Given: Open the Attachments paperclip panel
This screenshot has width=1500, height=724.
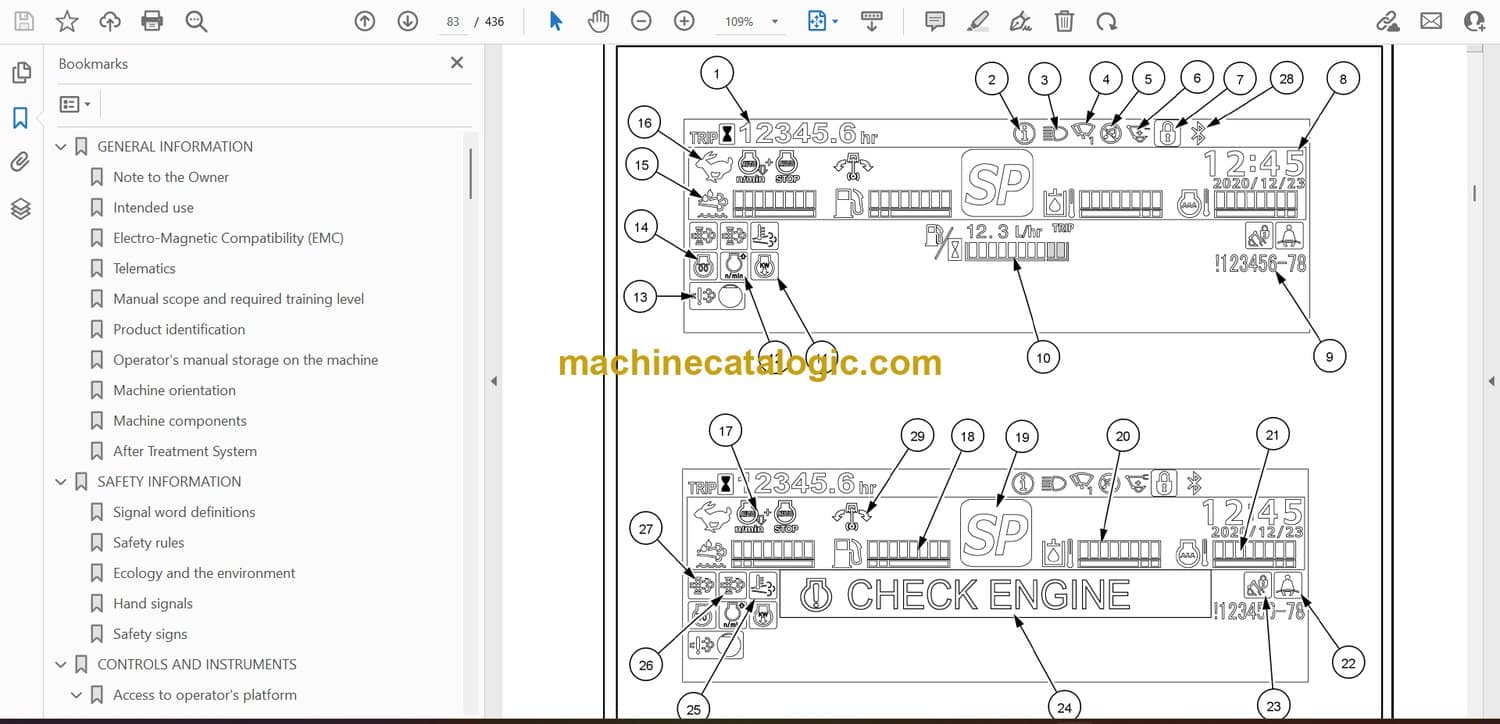Looking at the screenshot, I should click(x=21, y=162).
